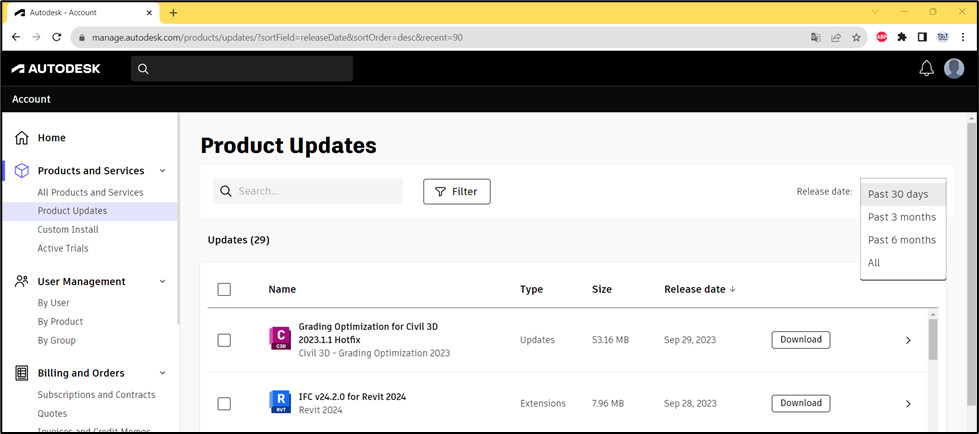Open Quotes under Billing and Orders

[52, 413]
